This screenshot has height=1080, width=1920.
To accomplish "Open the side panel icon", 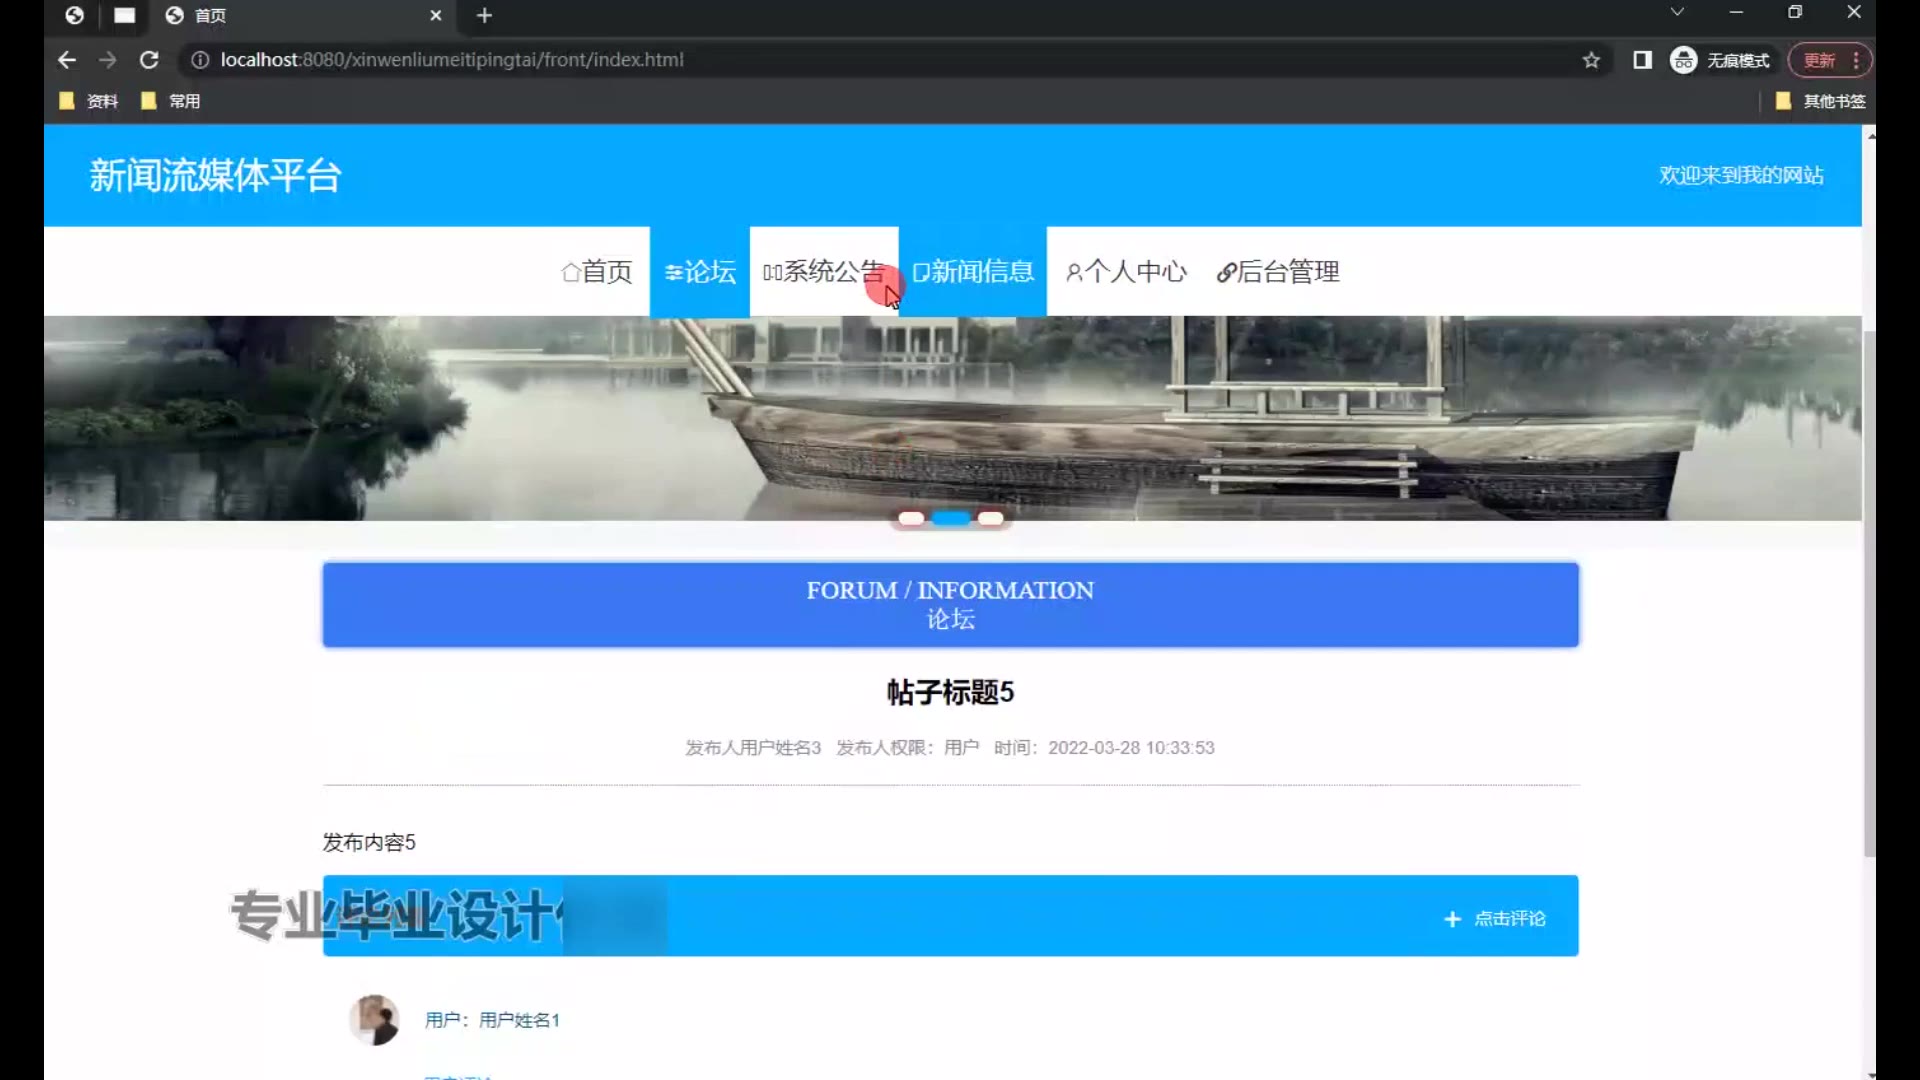I will (1642, 60).
